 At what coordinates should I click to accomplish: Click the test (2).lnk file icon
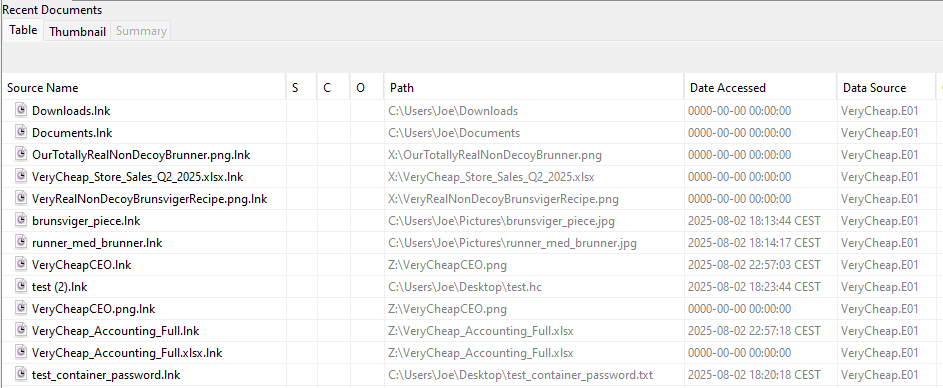click(22, 287)
